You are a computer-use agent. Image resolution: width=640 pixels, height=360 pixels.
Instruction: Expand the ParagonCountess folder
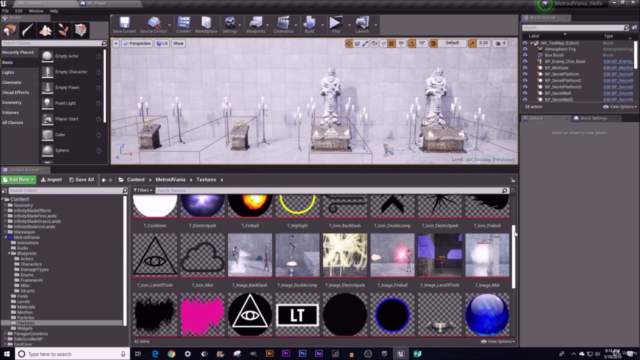(5, 334)
